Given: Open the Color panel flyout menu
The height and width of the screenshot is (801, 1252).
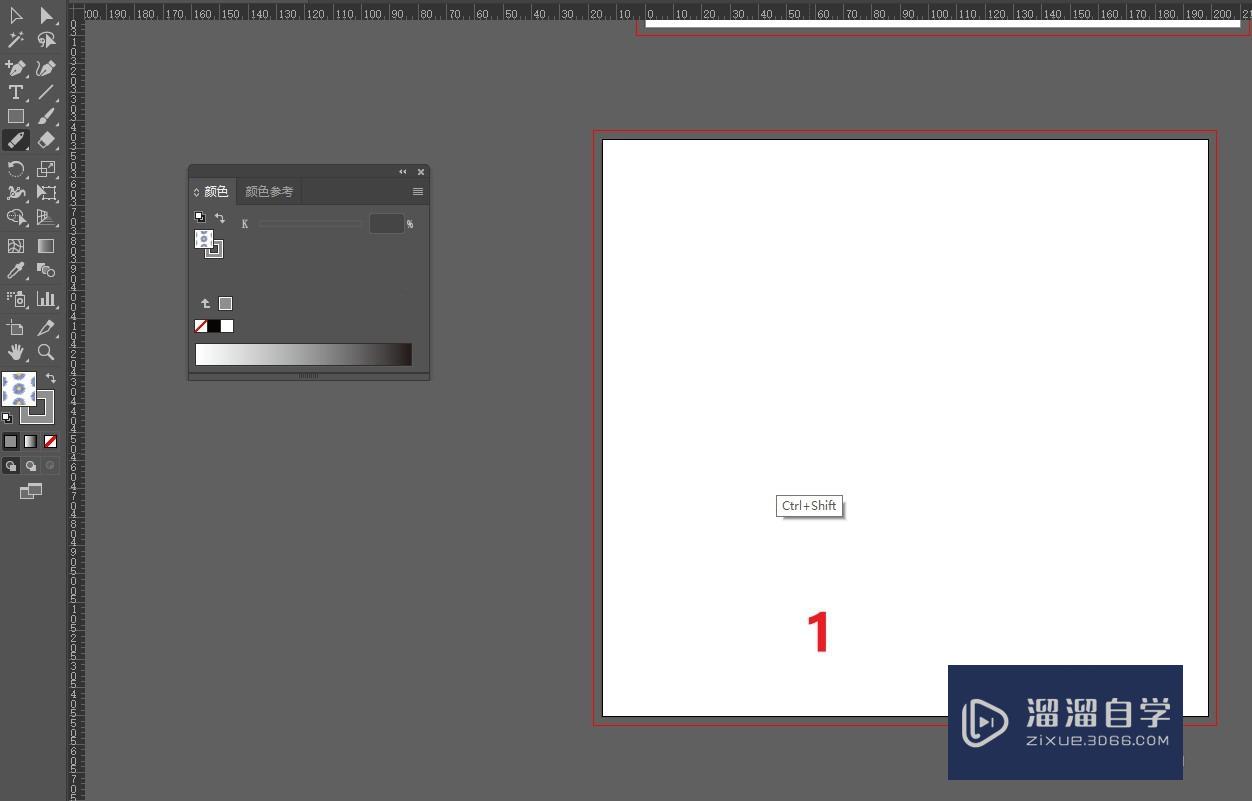Looking at the screenshot, I should (x=418, y=192).
